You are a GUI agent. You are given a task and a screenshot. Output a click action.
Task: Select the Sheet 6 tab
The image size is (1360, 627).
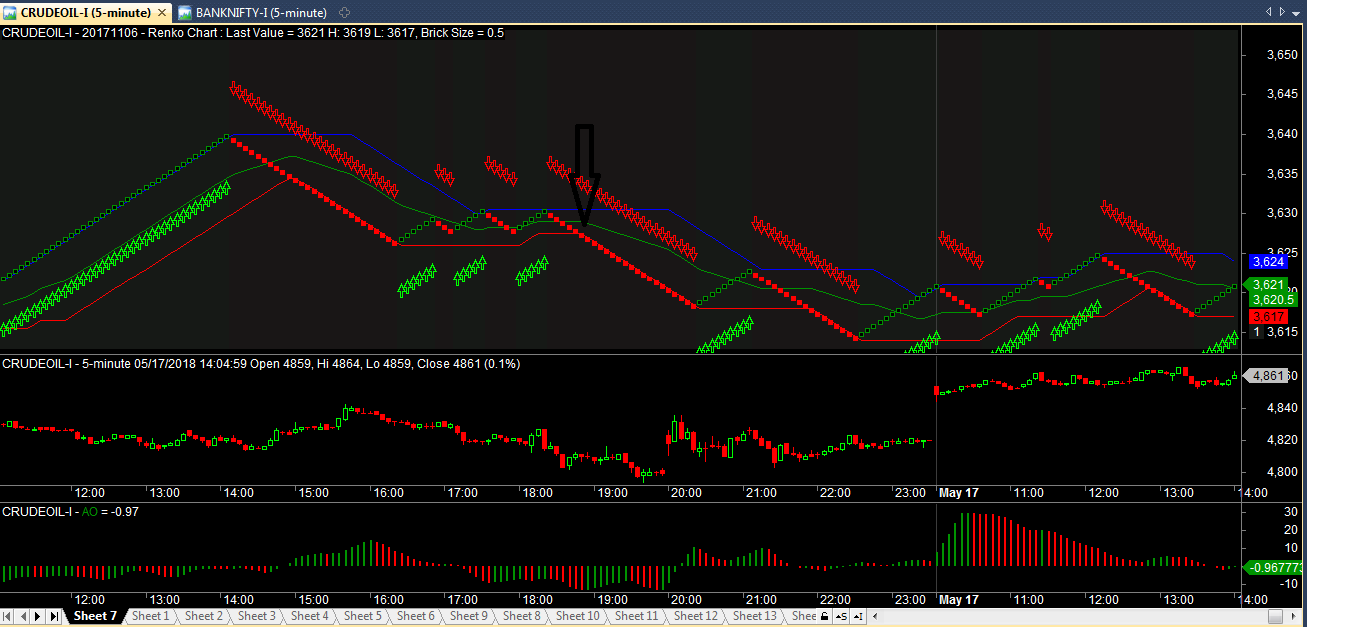click(416, 616)
